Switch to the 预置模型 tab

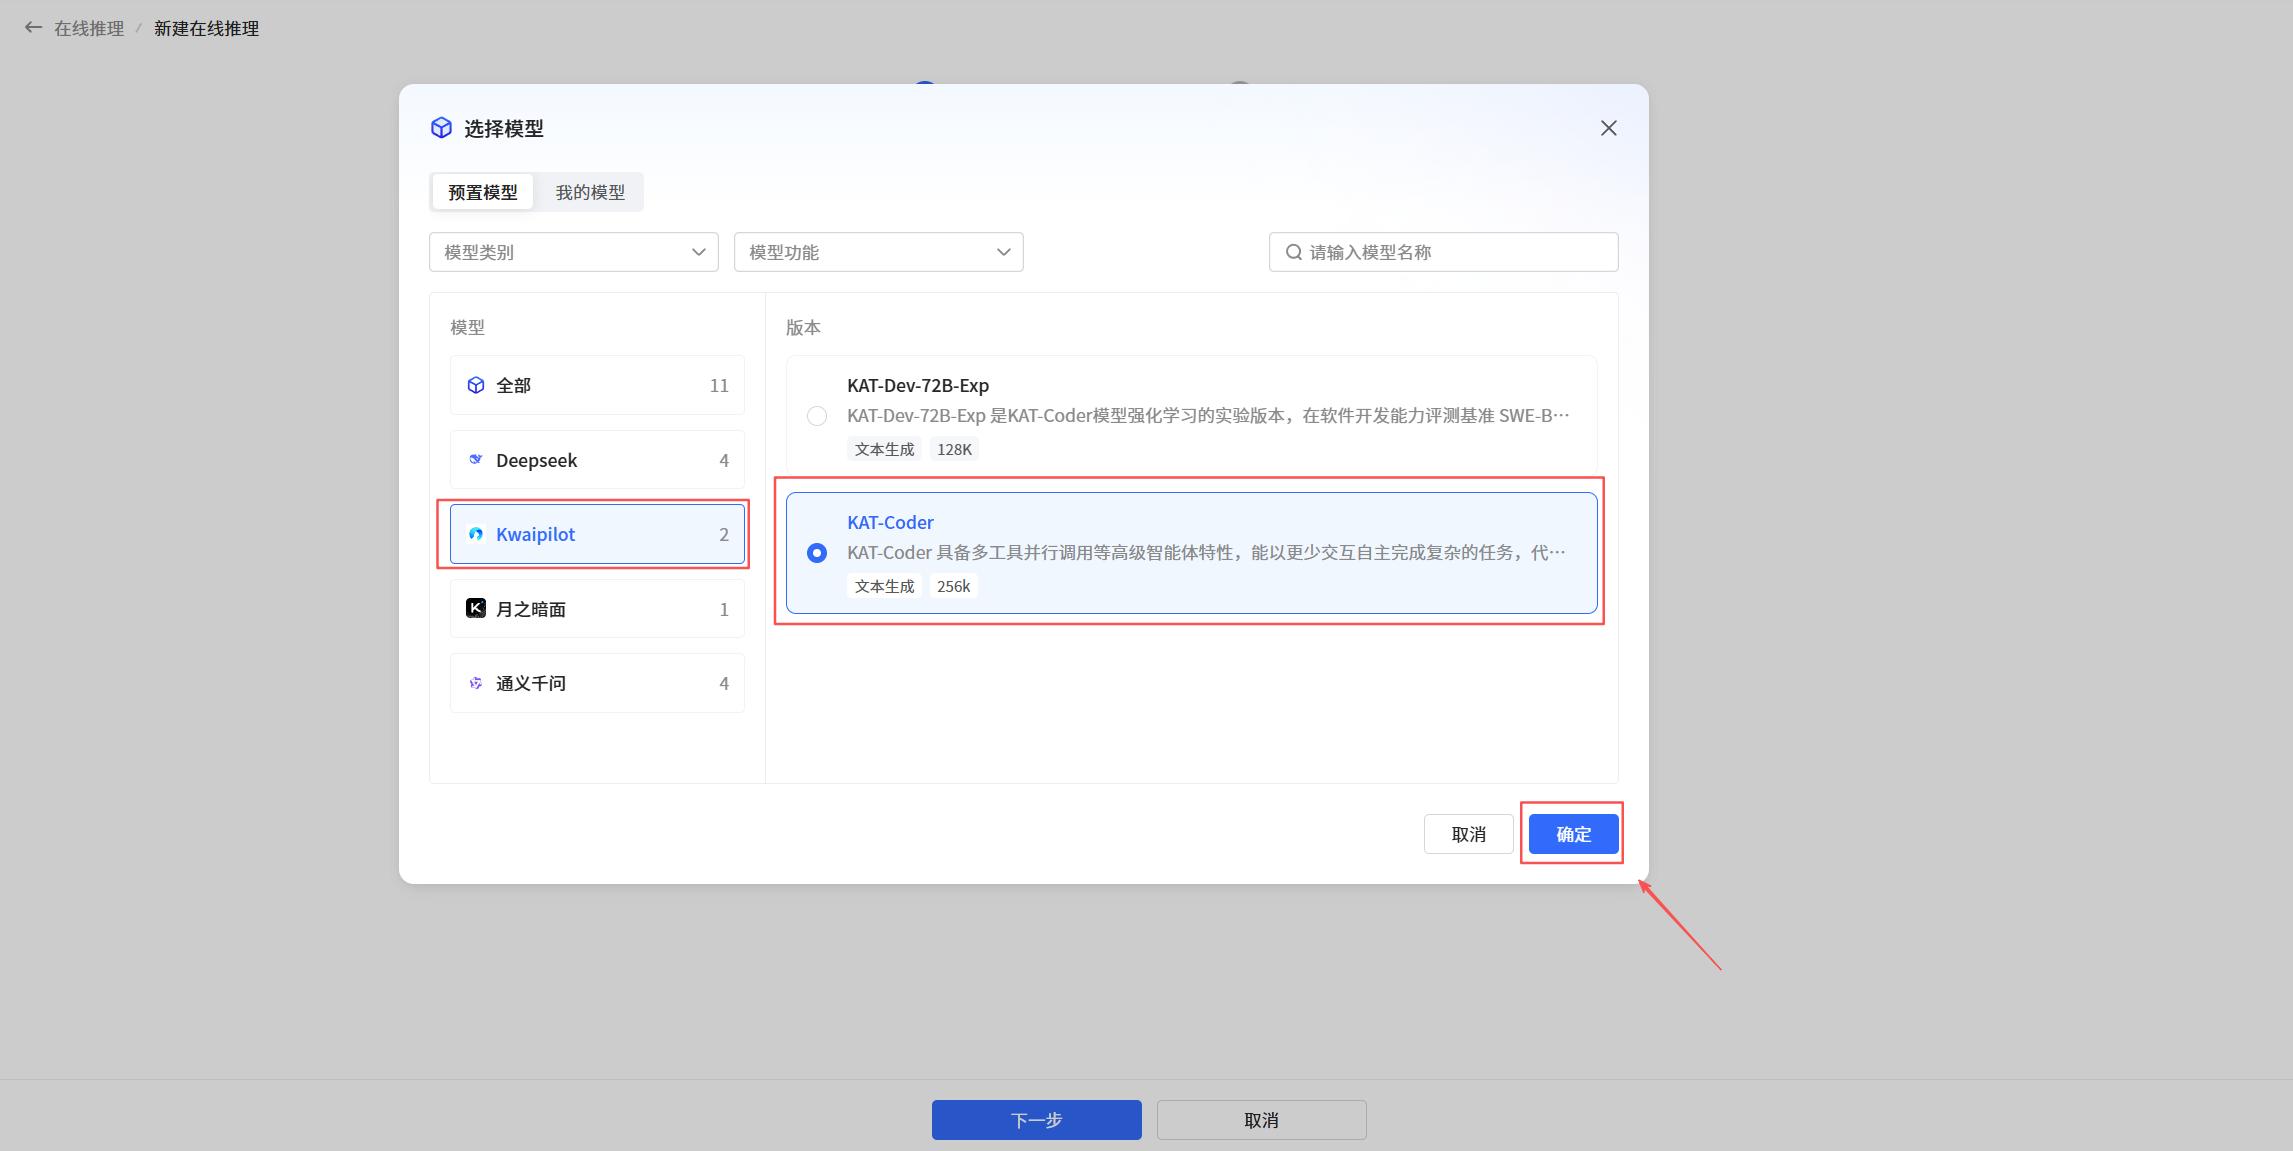tap(482, 192)
